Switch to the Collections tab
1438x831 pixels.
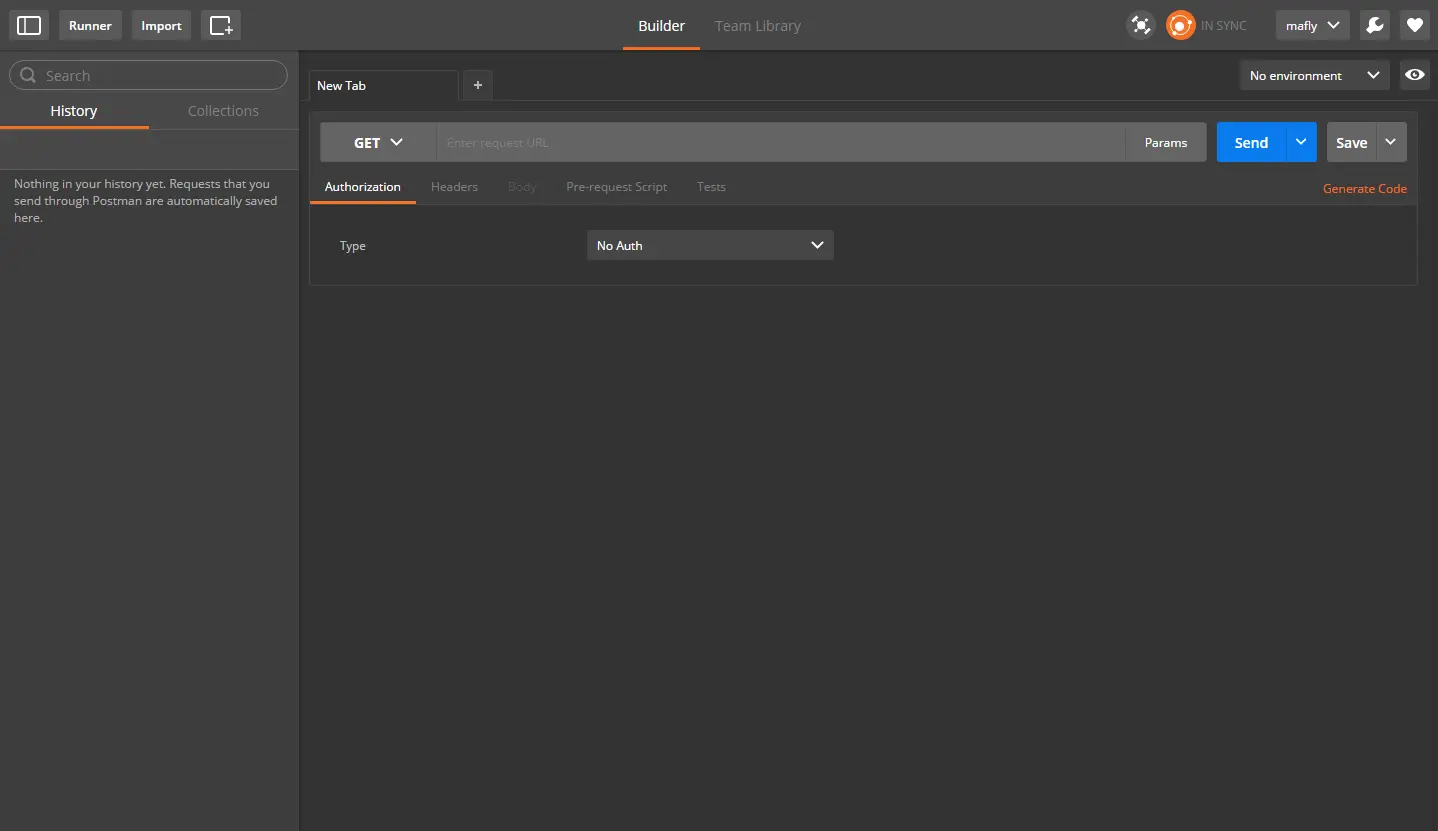(223, 110)
